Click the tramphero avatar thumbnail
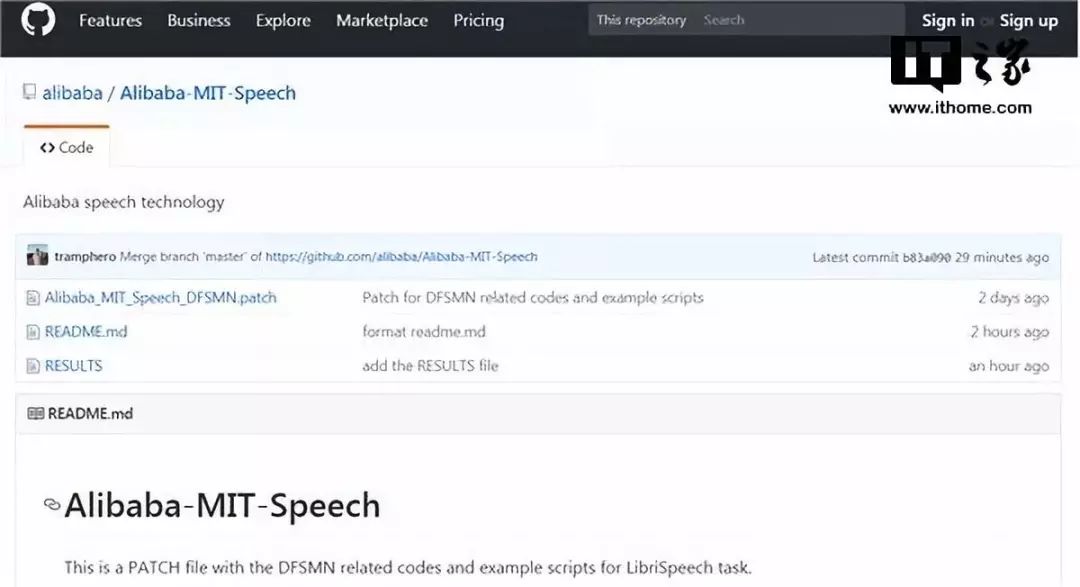Viewport: 1080px width, 587px height. pyautogui.click(x=37, y=256)
